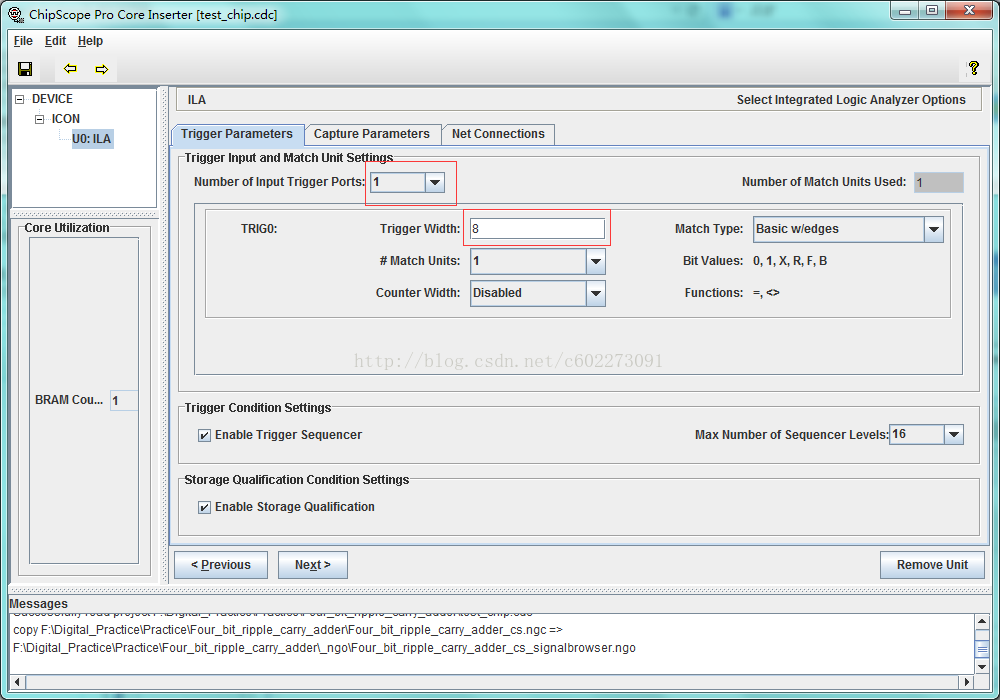Image resolution: width=1000 pixels, height=700 pixels.
Task: Toggle Enable Trigger Sequencer checkbox
Action: coord(204,435)
